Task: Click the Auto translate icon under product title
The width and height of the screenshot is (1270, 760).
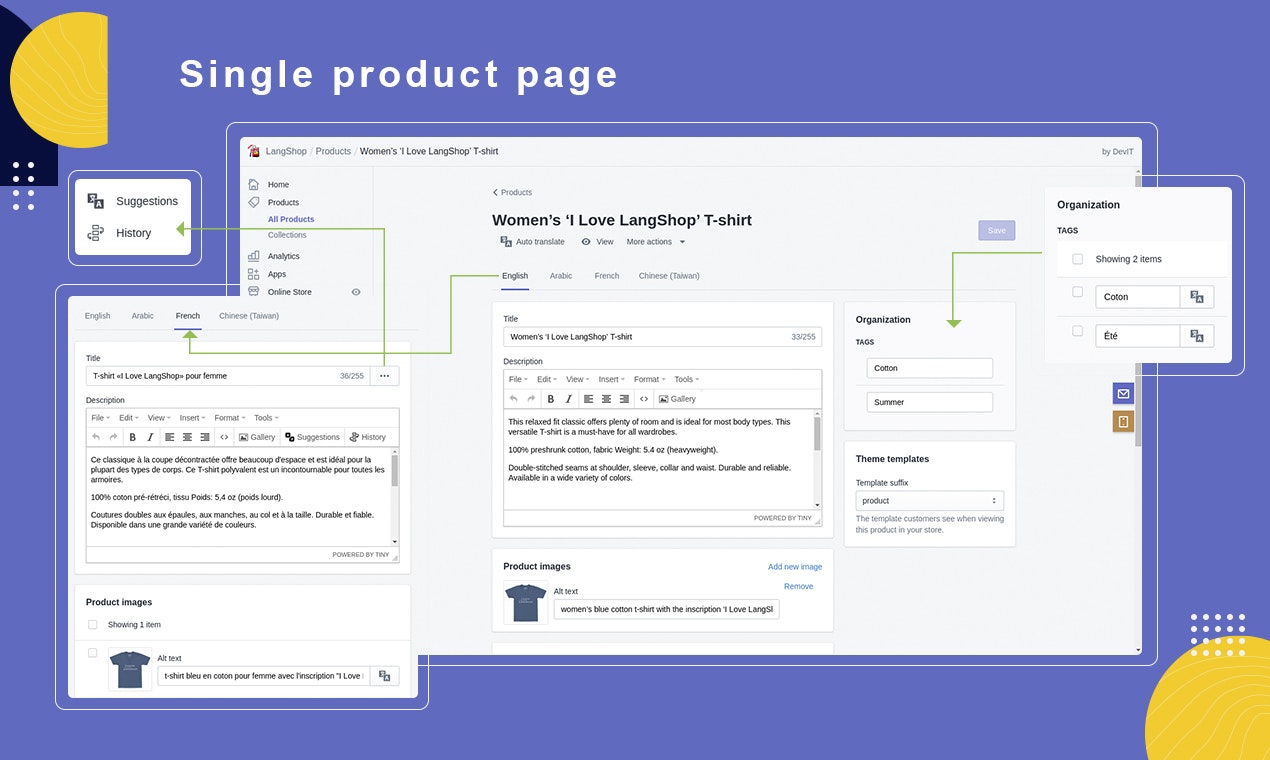Action: 506,242
